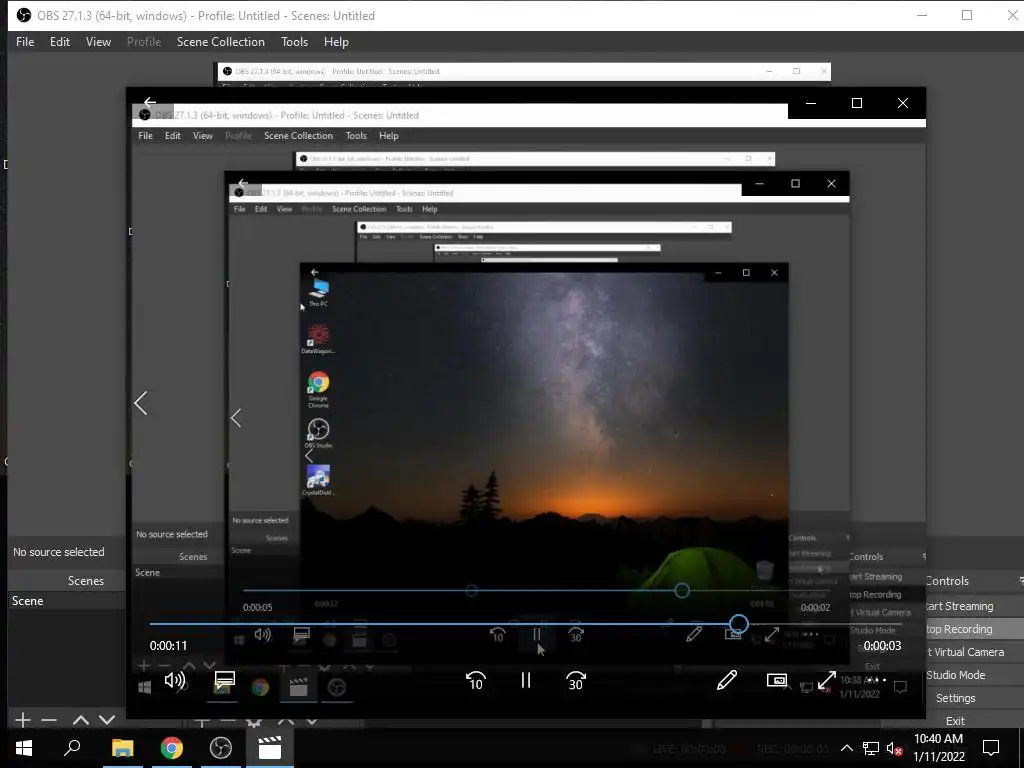
Task: Open the taskbar clock showing 10:40 AM
Action: (938, 748)
